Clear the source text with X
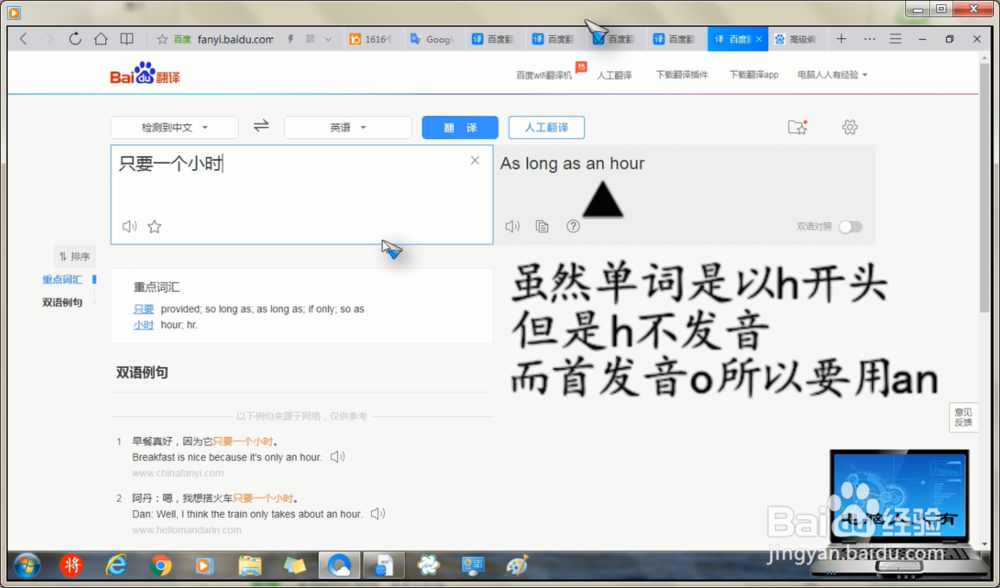This screenshot has height=588, width=1000. 474,160
